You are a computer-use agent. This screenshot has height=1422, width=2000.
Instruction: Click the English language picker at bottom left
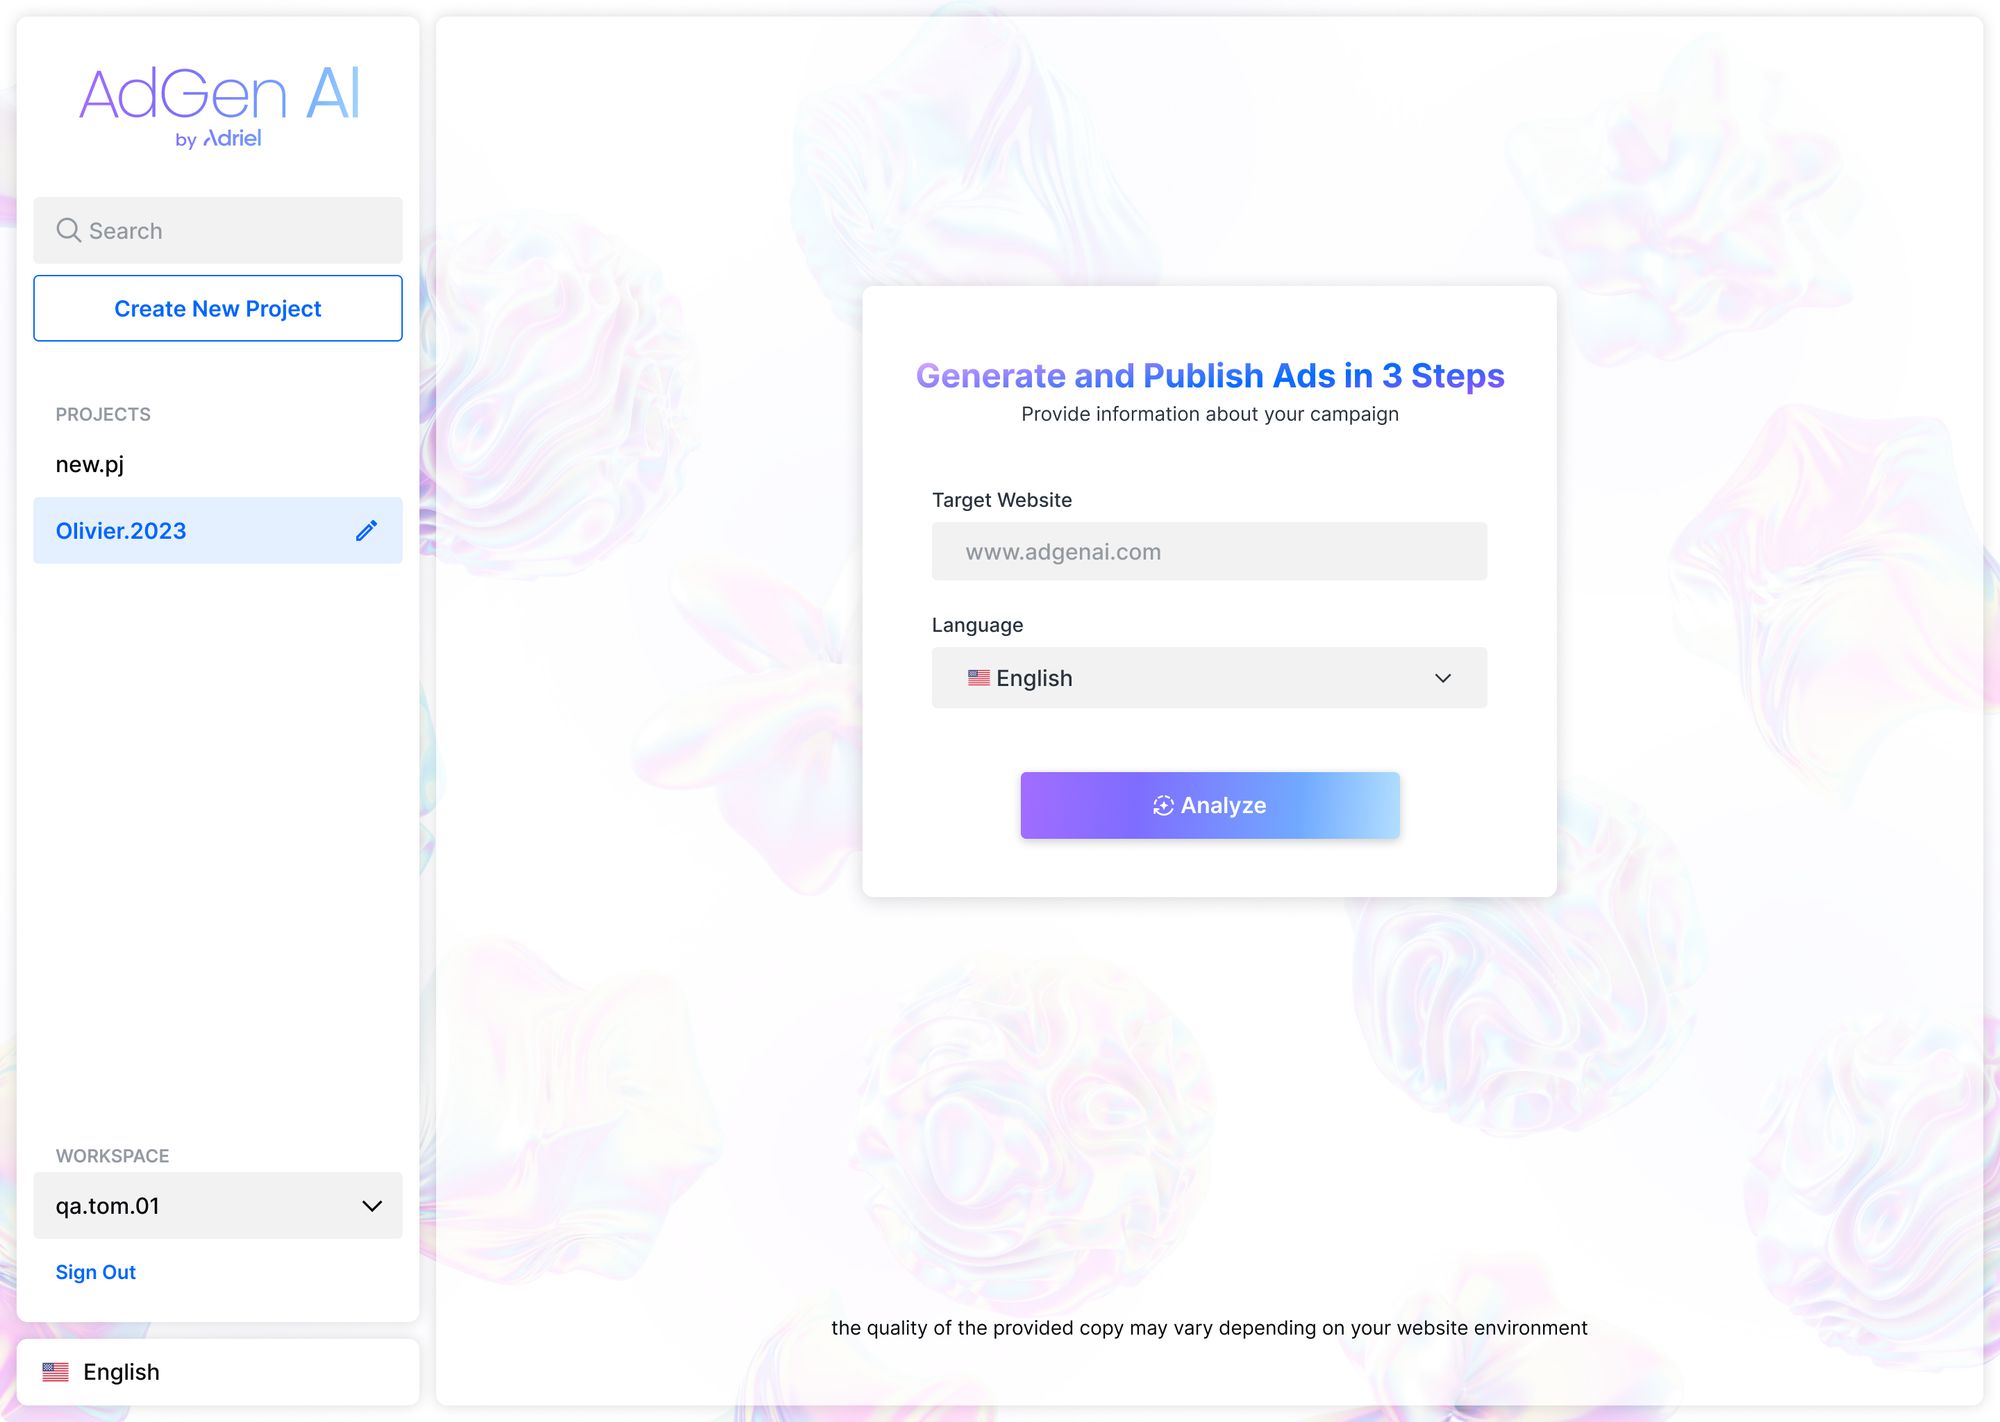[x=120, y=1371]
